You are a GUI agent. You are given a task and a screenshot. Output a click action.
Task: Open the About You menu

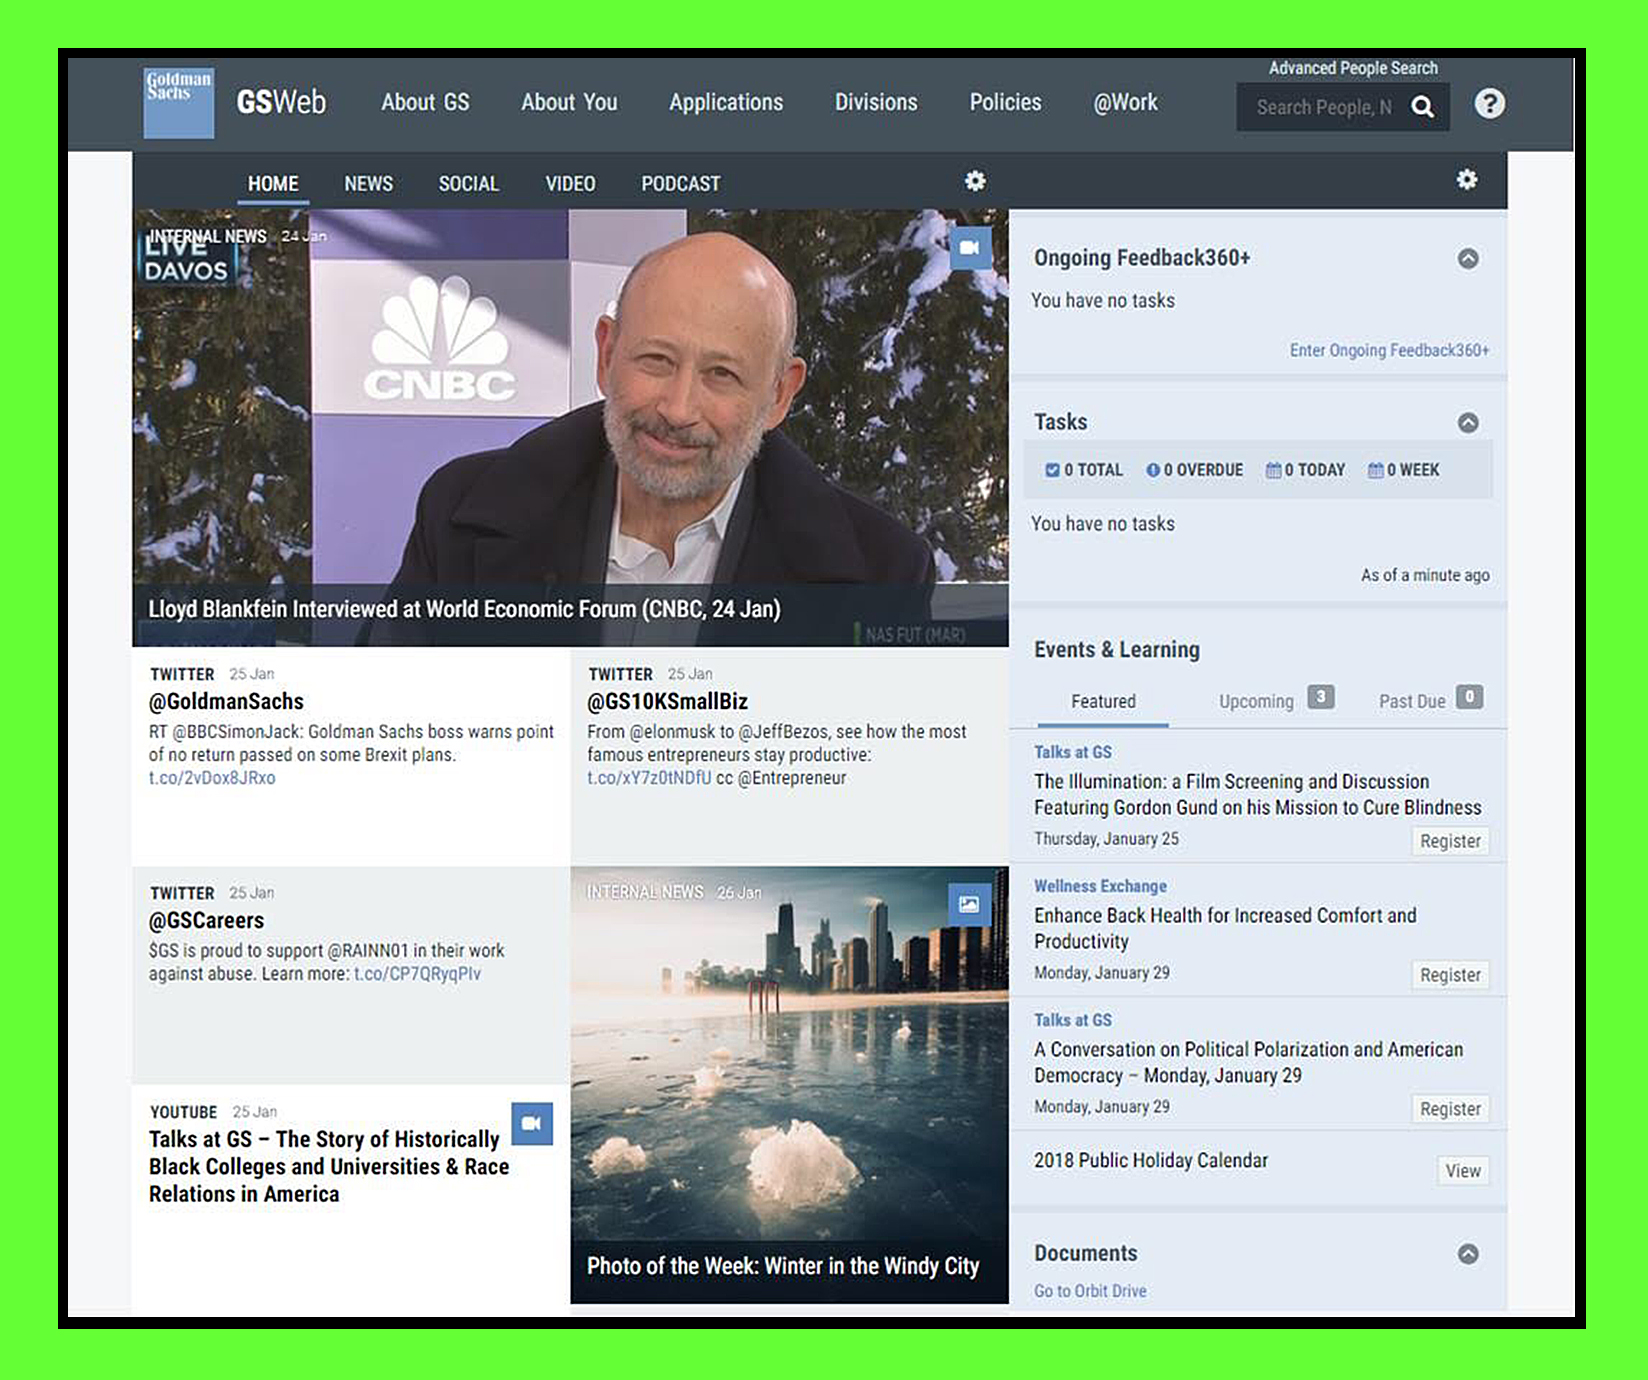[569, 103]
